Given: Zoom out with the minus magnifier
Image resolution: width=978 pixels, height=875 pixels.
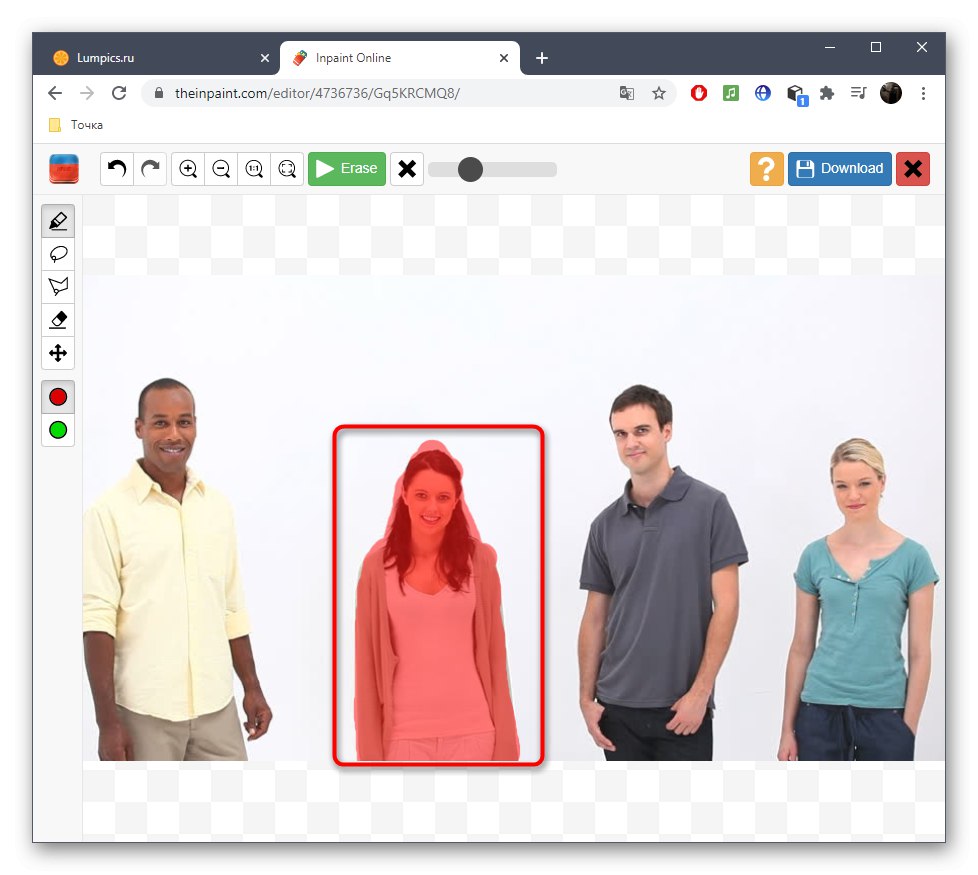Looking at the screenshot, I should pos(221,168).
